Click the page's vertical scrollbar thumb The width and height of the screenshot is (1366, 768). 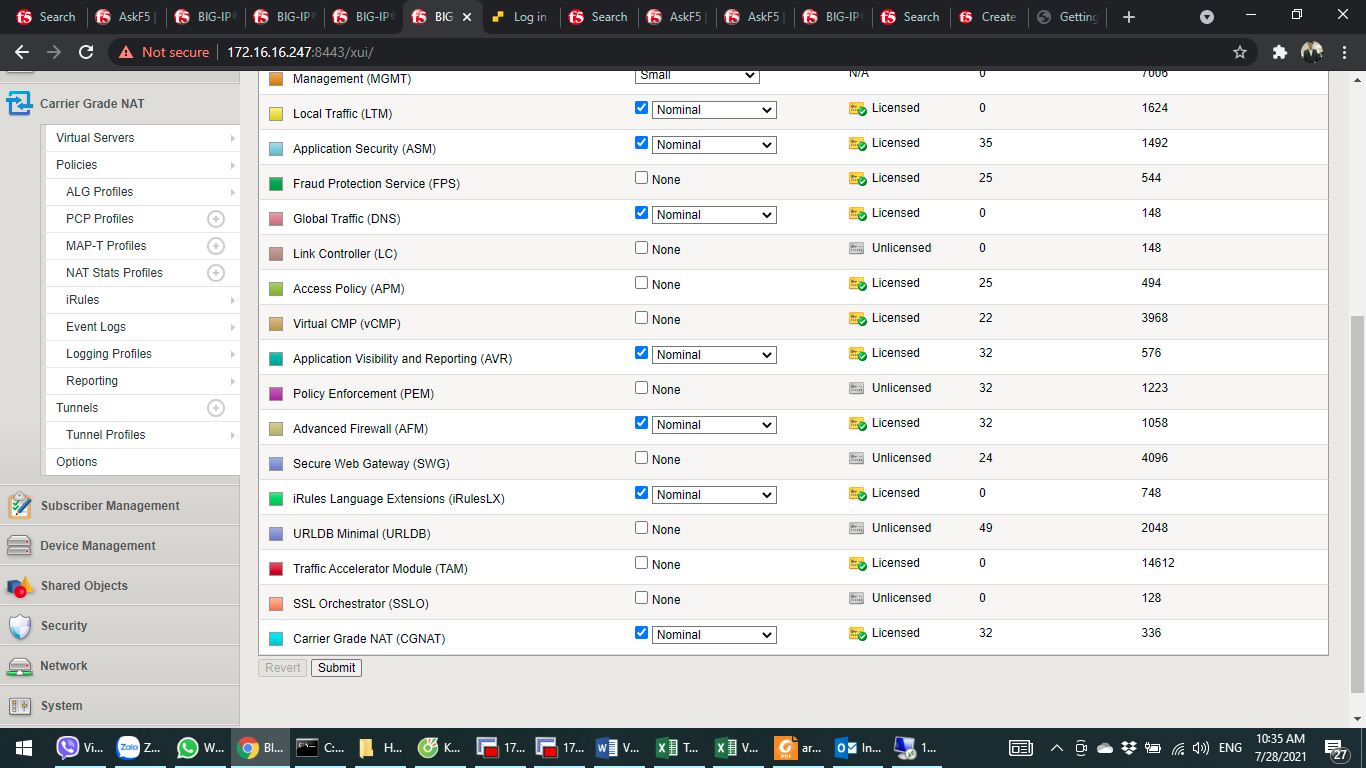click(1357, 504)
